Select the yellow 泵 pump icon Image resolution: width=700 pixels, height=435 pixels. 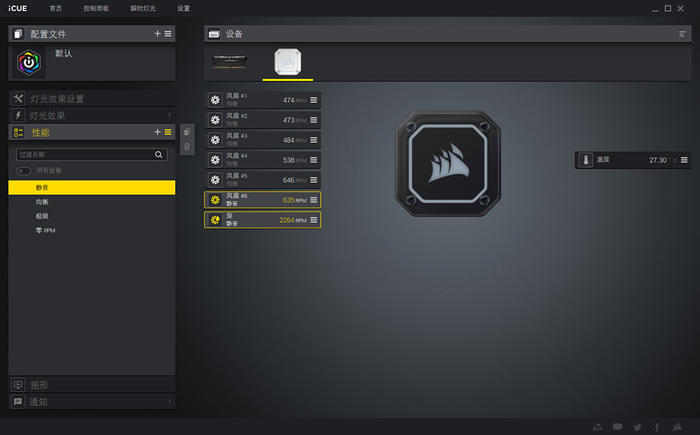215,220
